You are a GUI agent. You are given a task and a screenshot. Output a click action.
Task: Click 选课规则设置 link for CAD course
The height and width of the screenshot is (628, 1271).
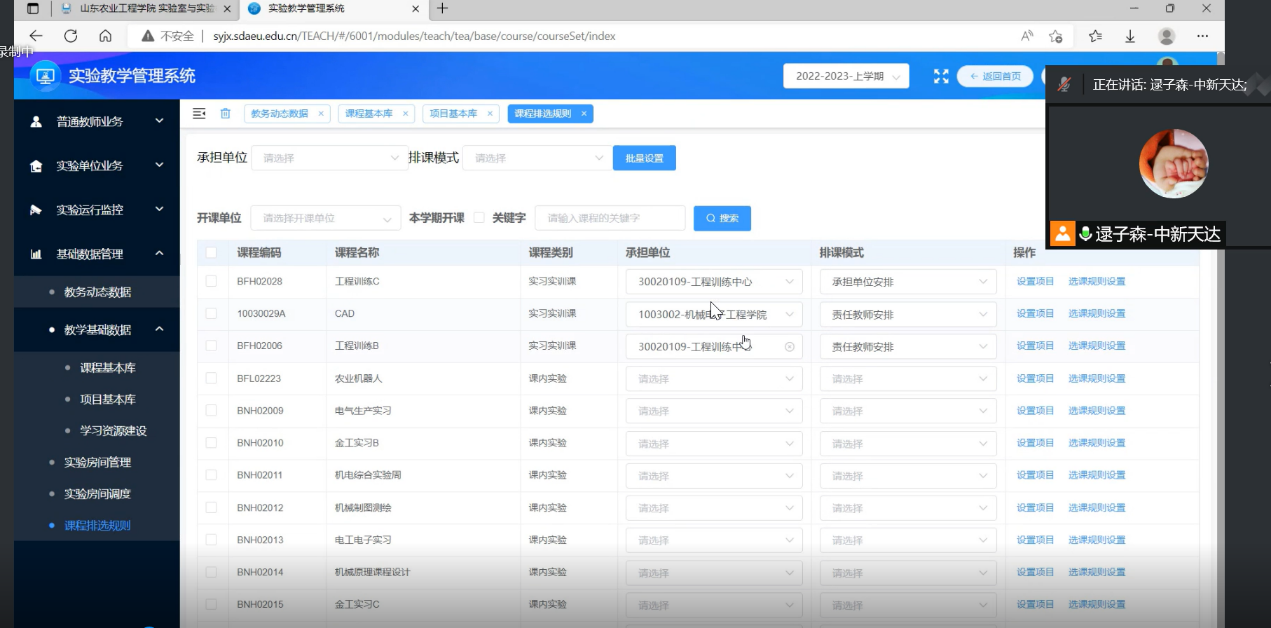pos(1096,314)
